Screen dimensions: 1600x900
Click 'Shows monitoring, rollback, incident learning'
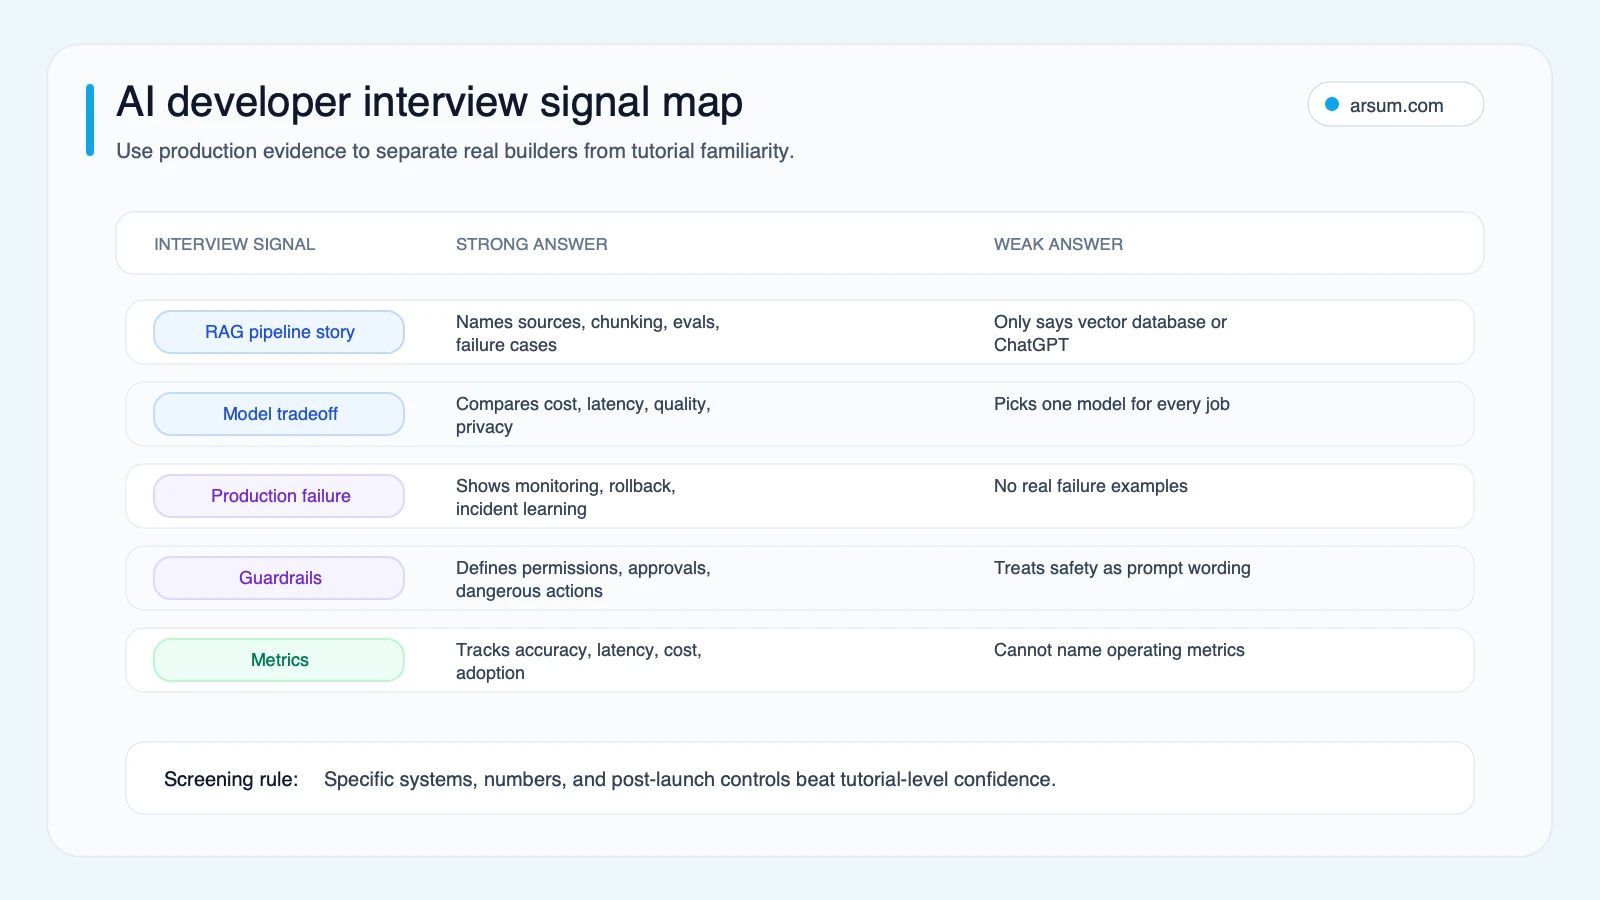click(566, 497)
